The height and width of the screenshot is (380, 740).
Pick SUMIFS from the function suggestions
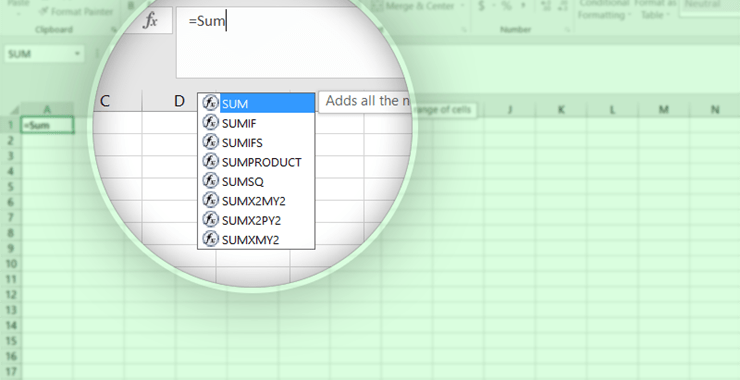click(256, 143)
